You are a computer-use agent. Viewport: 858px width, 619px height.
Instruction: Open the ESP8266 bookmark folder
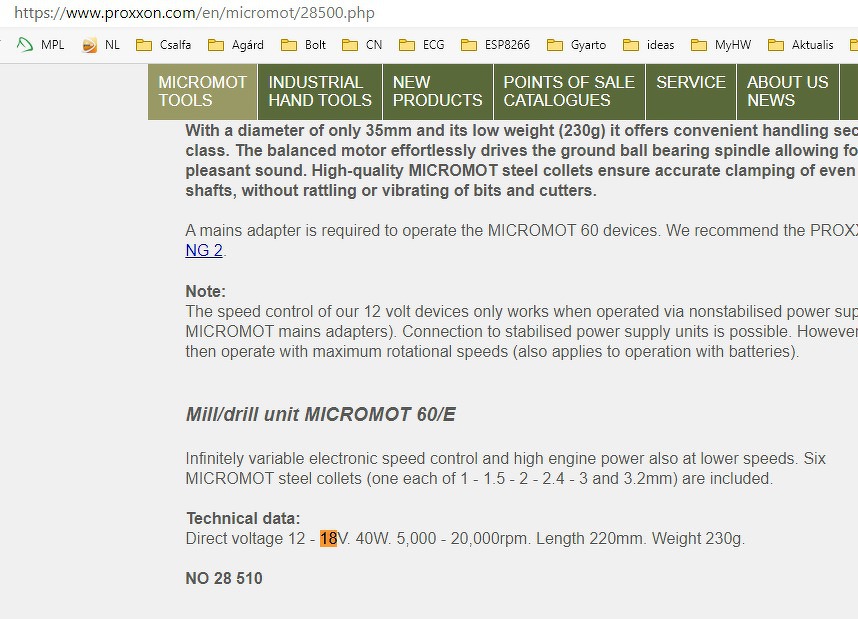pyautogui.click(x=495, y=45)
